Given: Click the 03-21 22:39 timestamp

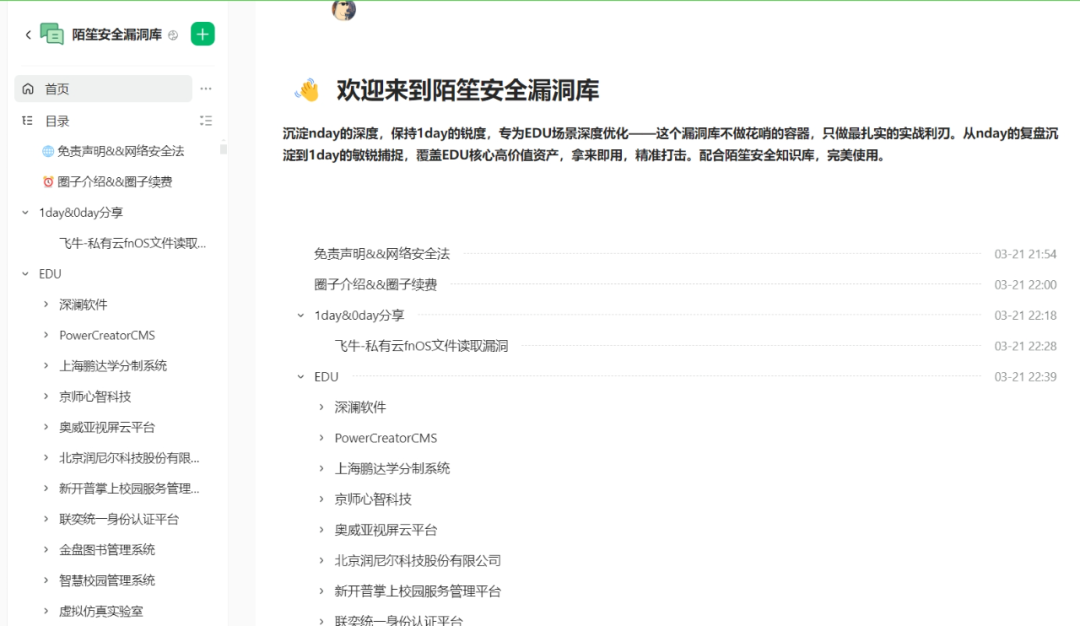Looking at the screenshot, I should tap(1025, 377).
